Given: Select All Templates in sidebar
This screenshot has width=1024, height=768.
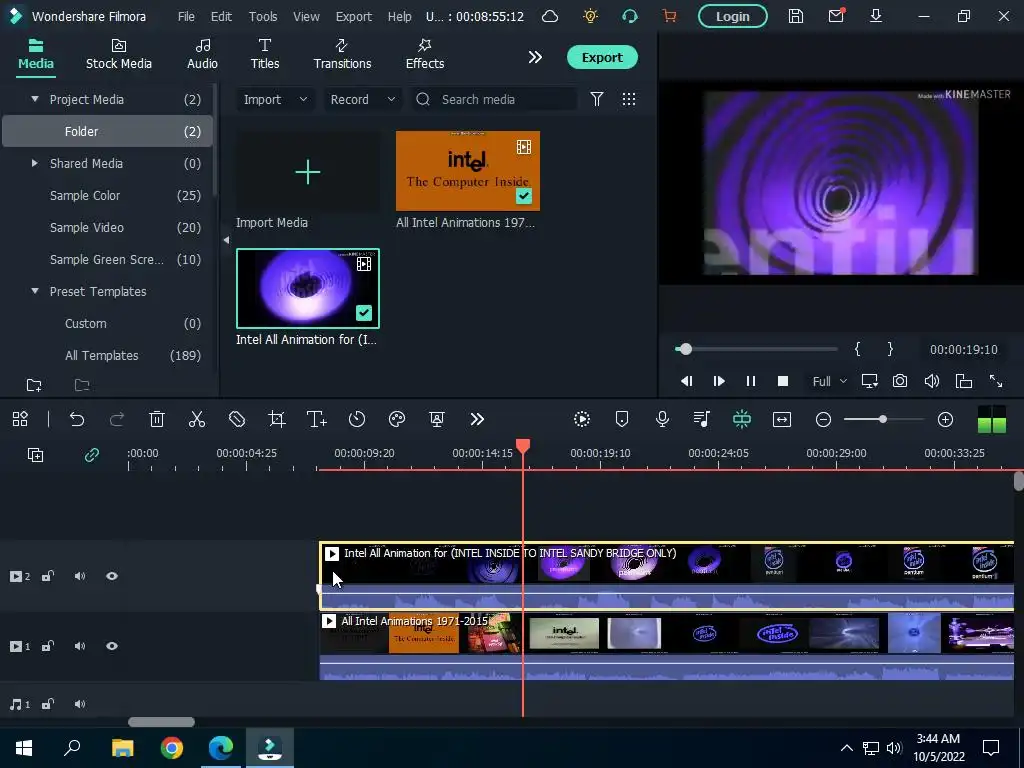Looking at the screenshot, I should pyautogui.click(x=108, y=355).
